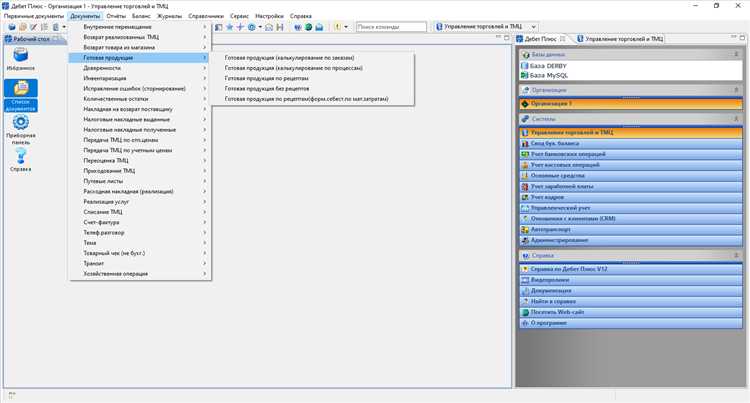Open the Видеоролики help item

631,280
